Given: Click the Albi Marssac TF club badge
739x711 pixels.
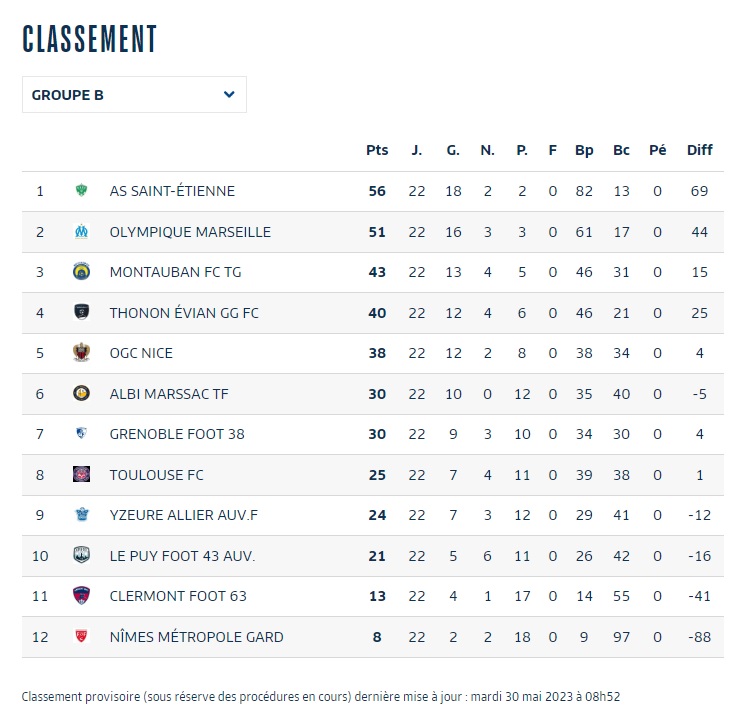Looking at the screenshot, I should pos(81,394).
